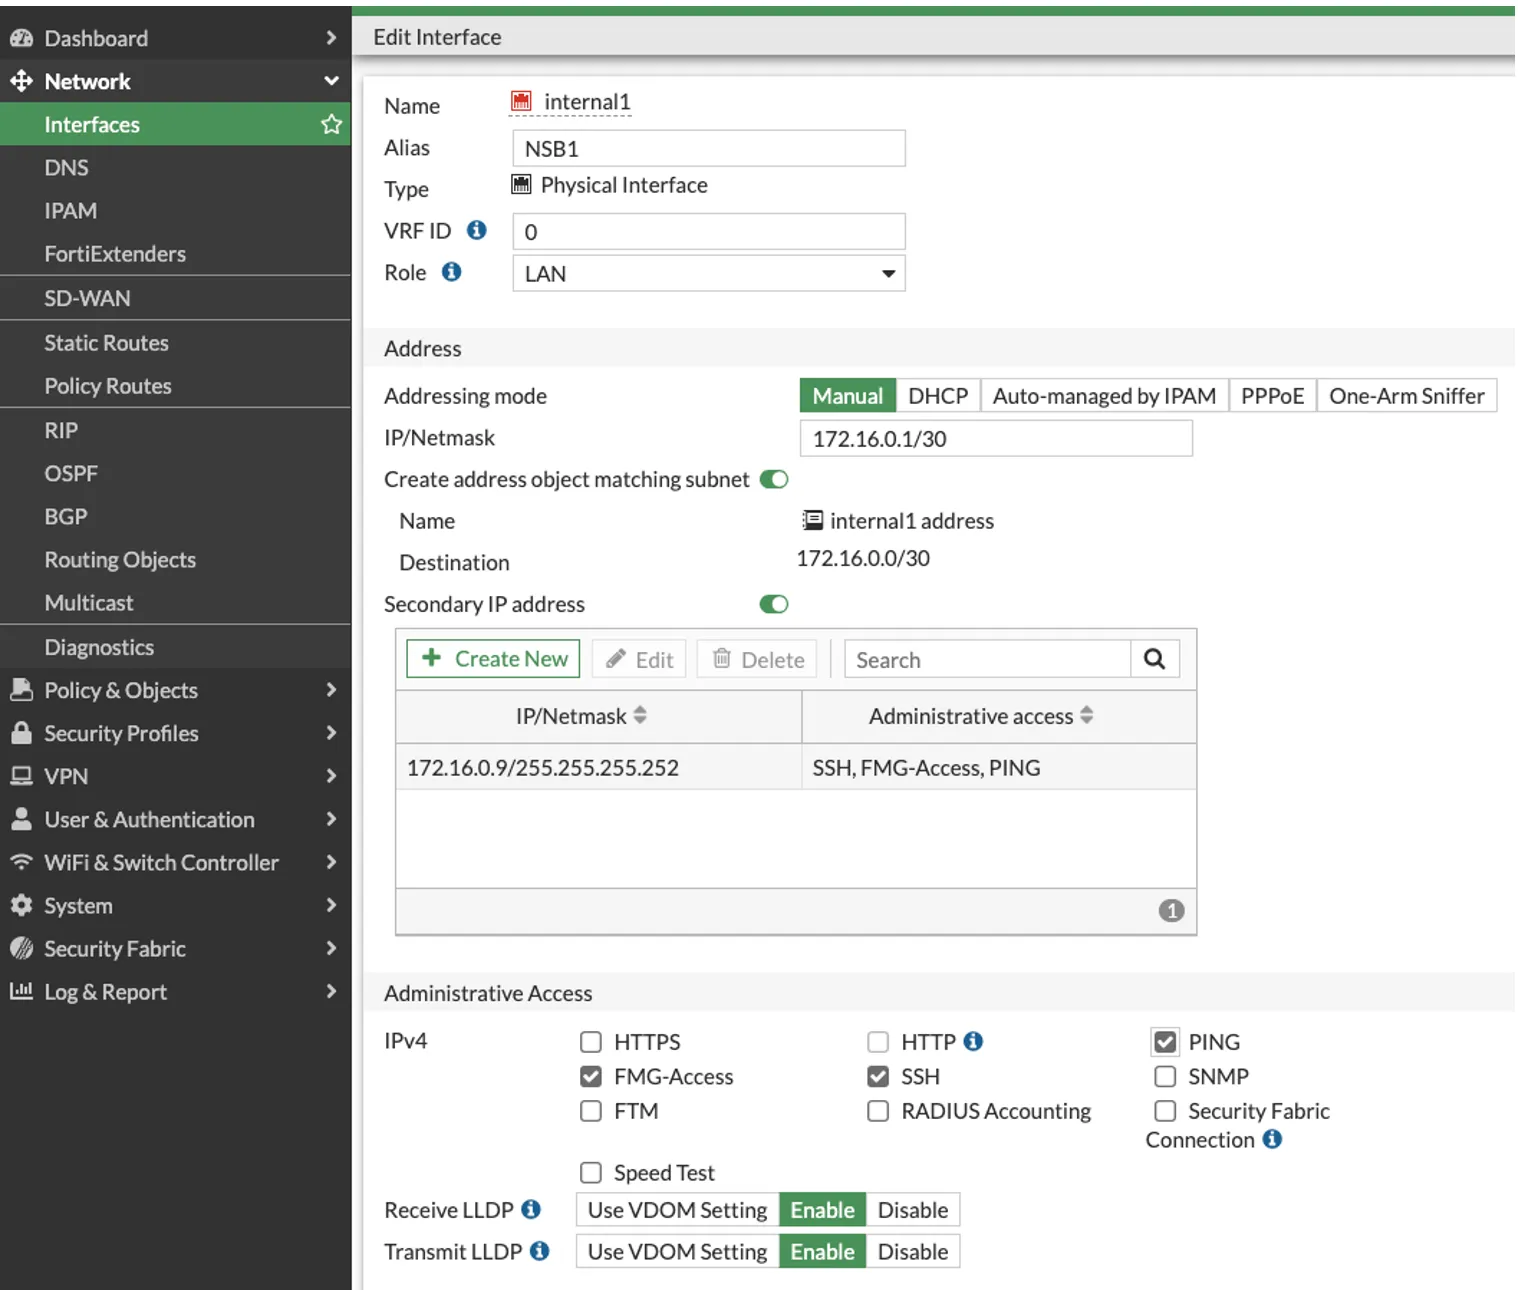This screenshot has height=1290, width=1518.
Task: Click the IP/Netmask input field
Action: coord(996,438)
